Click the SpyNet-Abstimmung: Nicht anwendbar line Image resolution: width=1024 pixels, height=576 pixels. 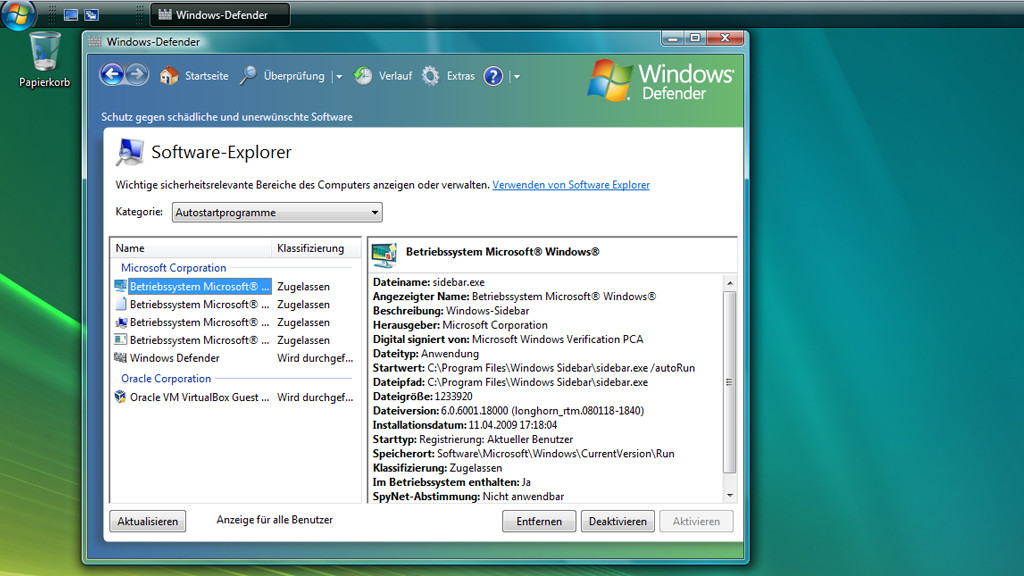pyautogui.click(x=468, y=496)
